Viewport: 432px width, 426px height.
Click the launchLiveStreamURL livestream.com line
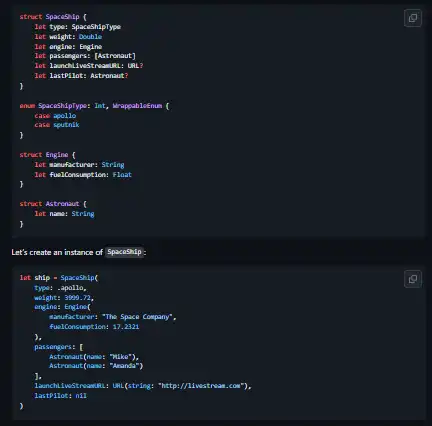(x=143, y=386)
